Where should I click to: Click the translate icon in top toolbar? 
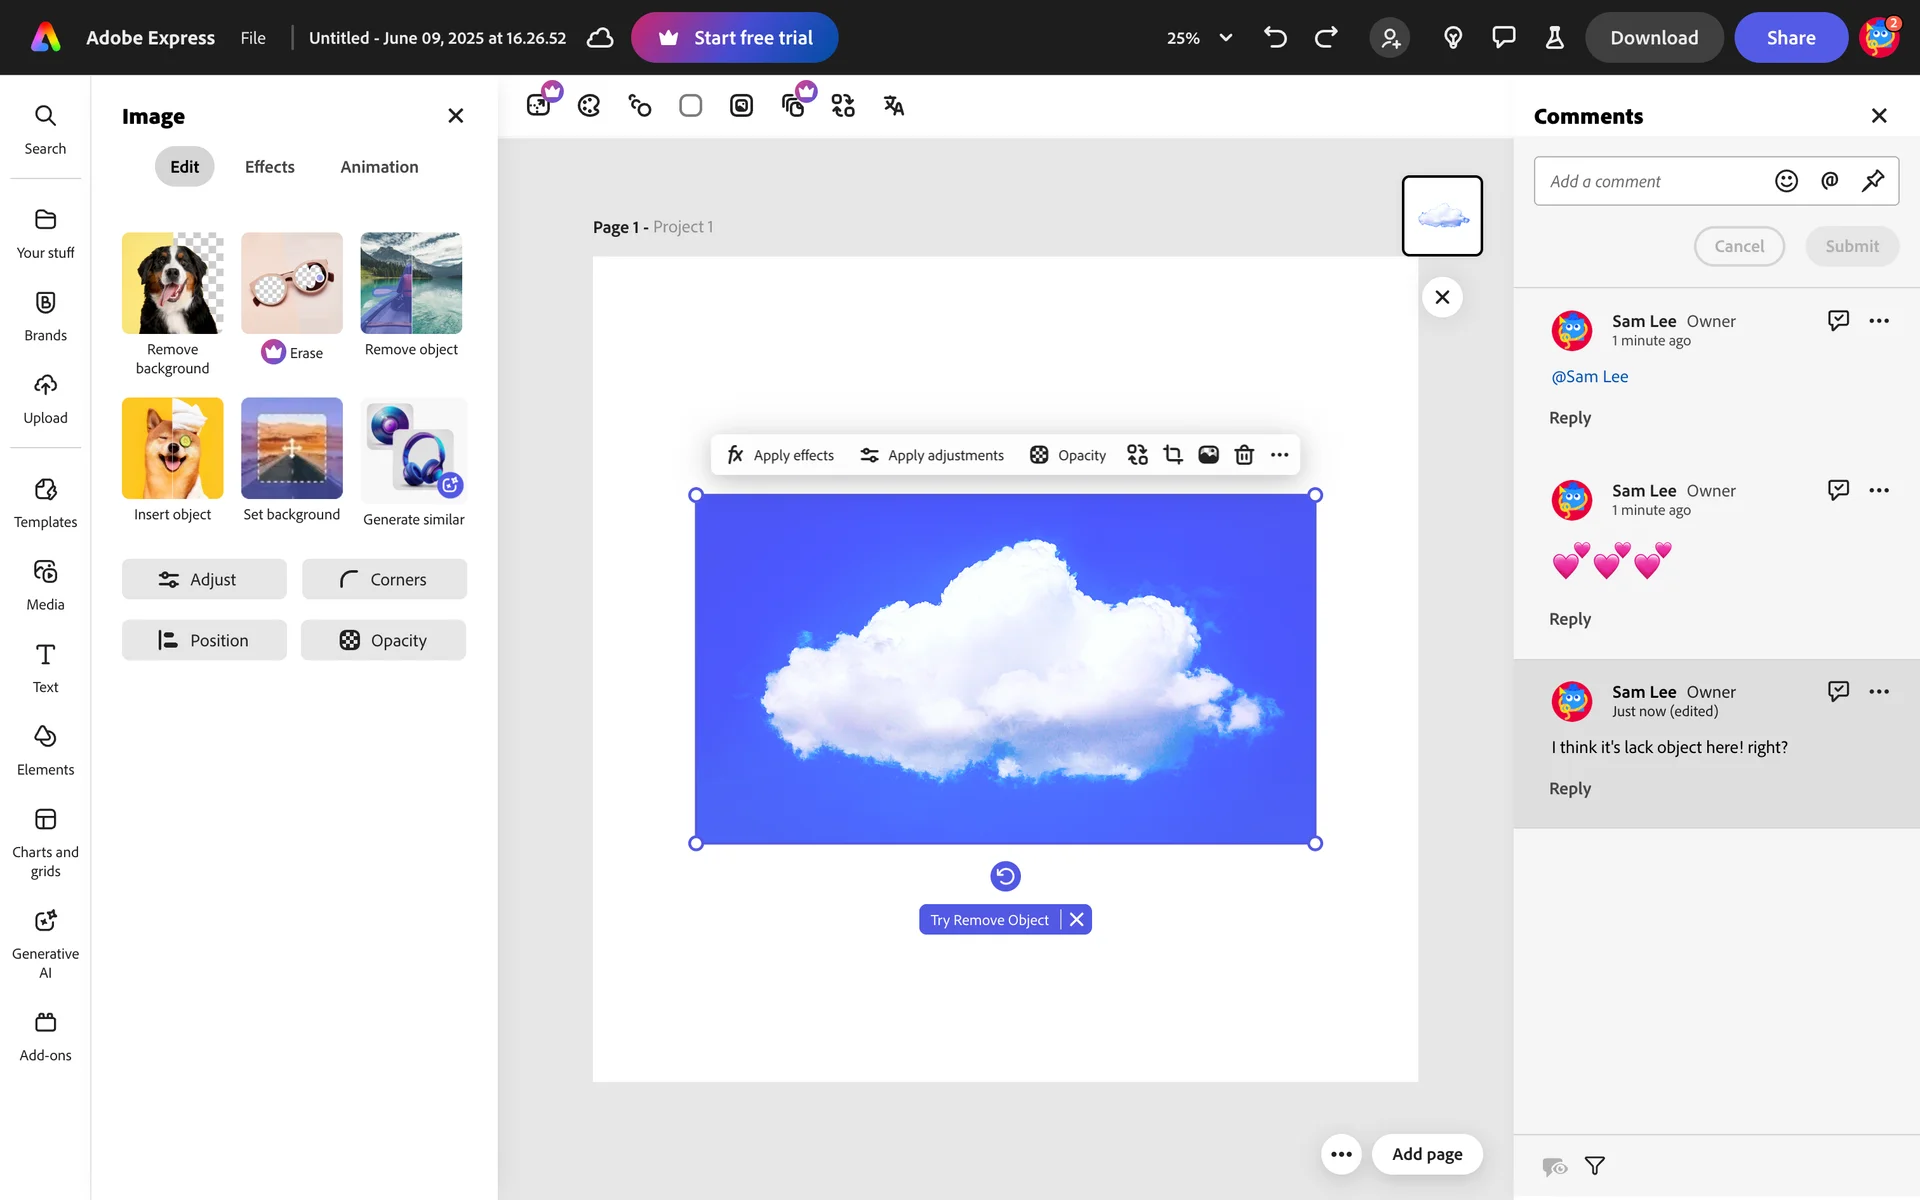coord(893,105)
